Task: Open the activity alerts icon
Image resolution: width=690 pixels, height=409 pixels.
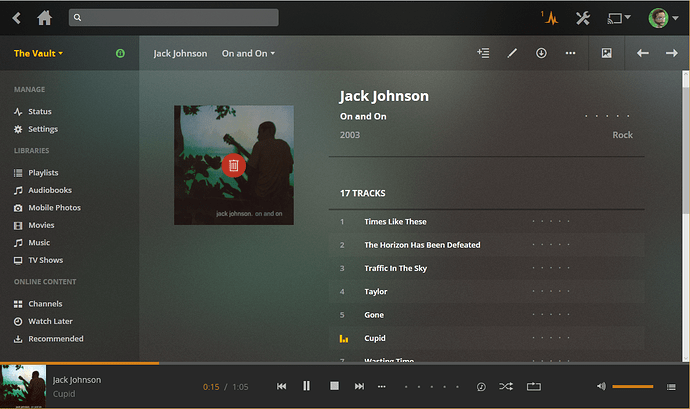Action: pyautogui.click(x=550, y=18)
